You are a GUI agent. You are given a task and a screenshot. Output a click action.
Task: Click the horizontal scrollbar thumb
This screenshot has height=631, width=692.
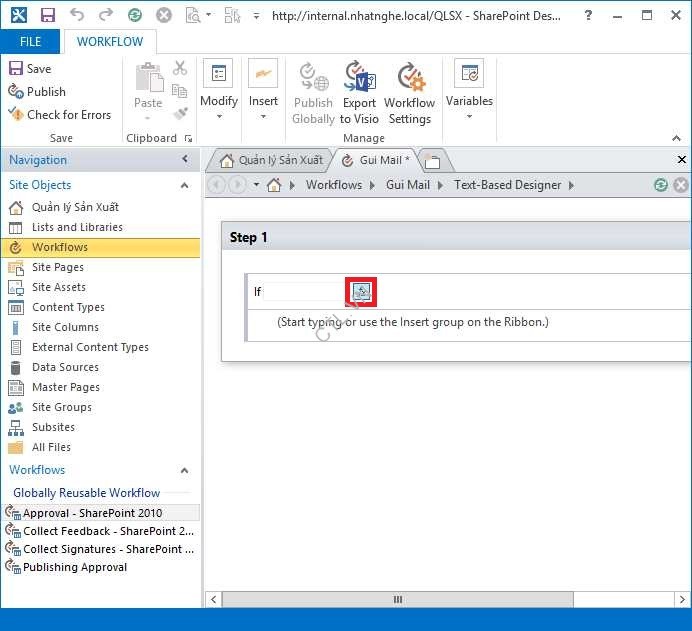click(397, 600)
